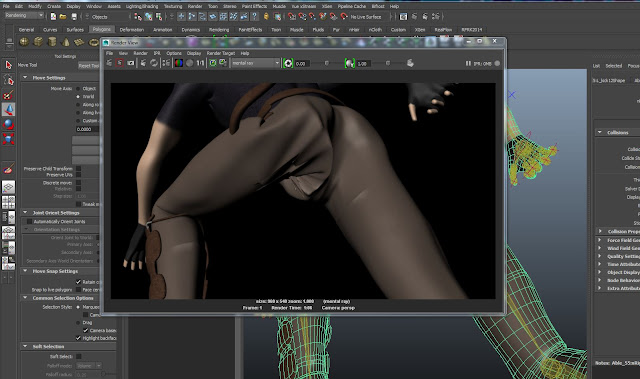Toggle Highlight backfaces checkbox
This screenshot has height=379, width=640.
click(78, 338)
